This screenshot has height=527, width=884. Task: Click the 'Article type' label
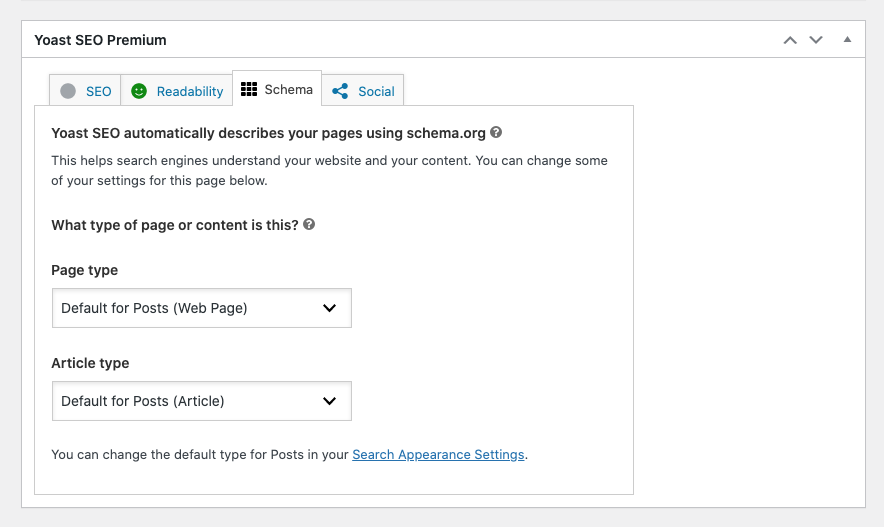click(90, 363)
